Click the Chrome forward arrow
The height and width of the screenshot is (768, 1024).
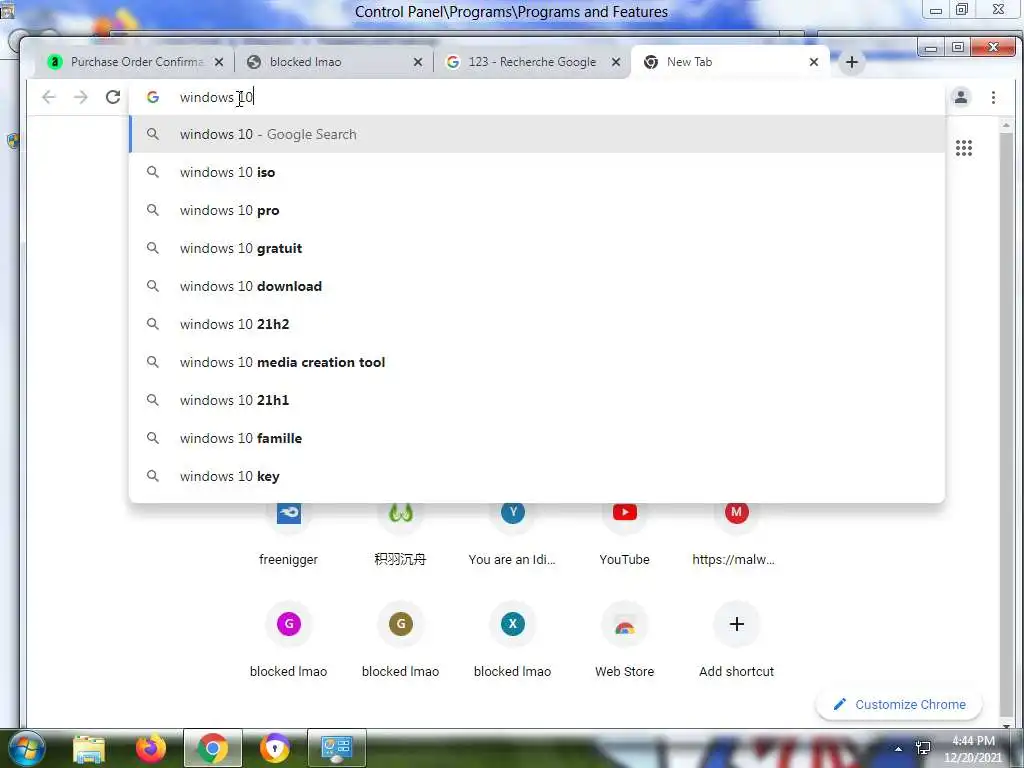[x=80, y=97]
